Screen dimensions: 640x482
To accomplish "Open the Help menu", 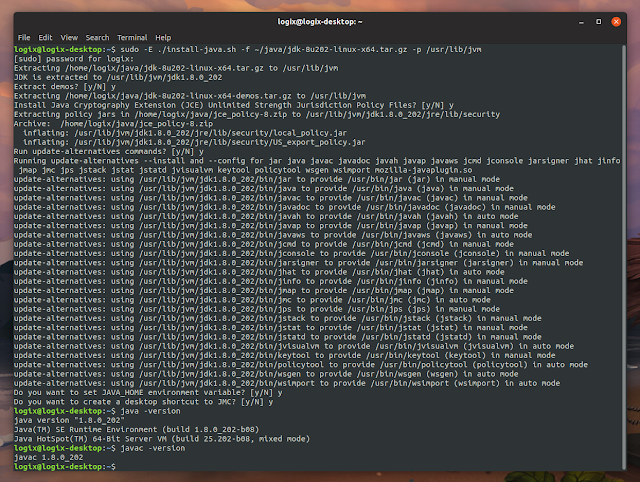I will pos(163,38).
